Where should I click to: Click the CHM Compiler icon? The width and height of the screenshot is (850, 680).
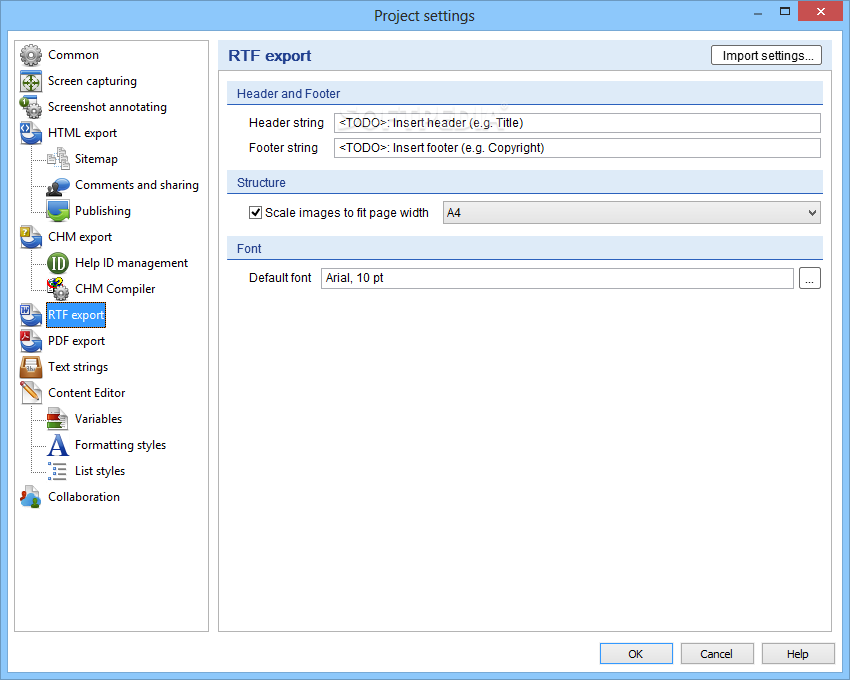(58, 289)
